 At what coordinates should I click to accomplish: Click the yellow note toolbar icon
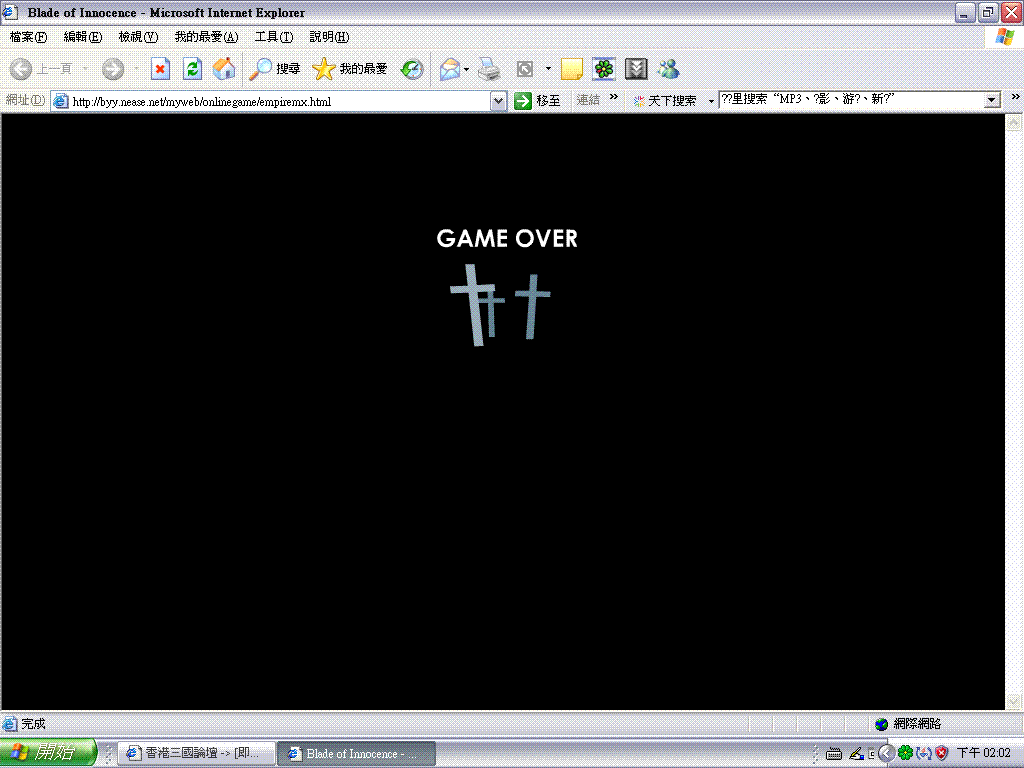[x=572, y=69]
